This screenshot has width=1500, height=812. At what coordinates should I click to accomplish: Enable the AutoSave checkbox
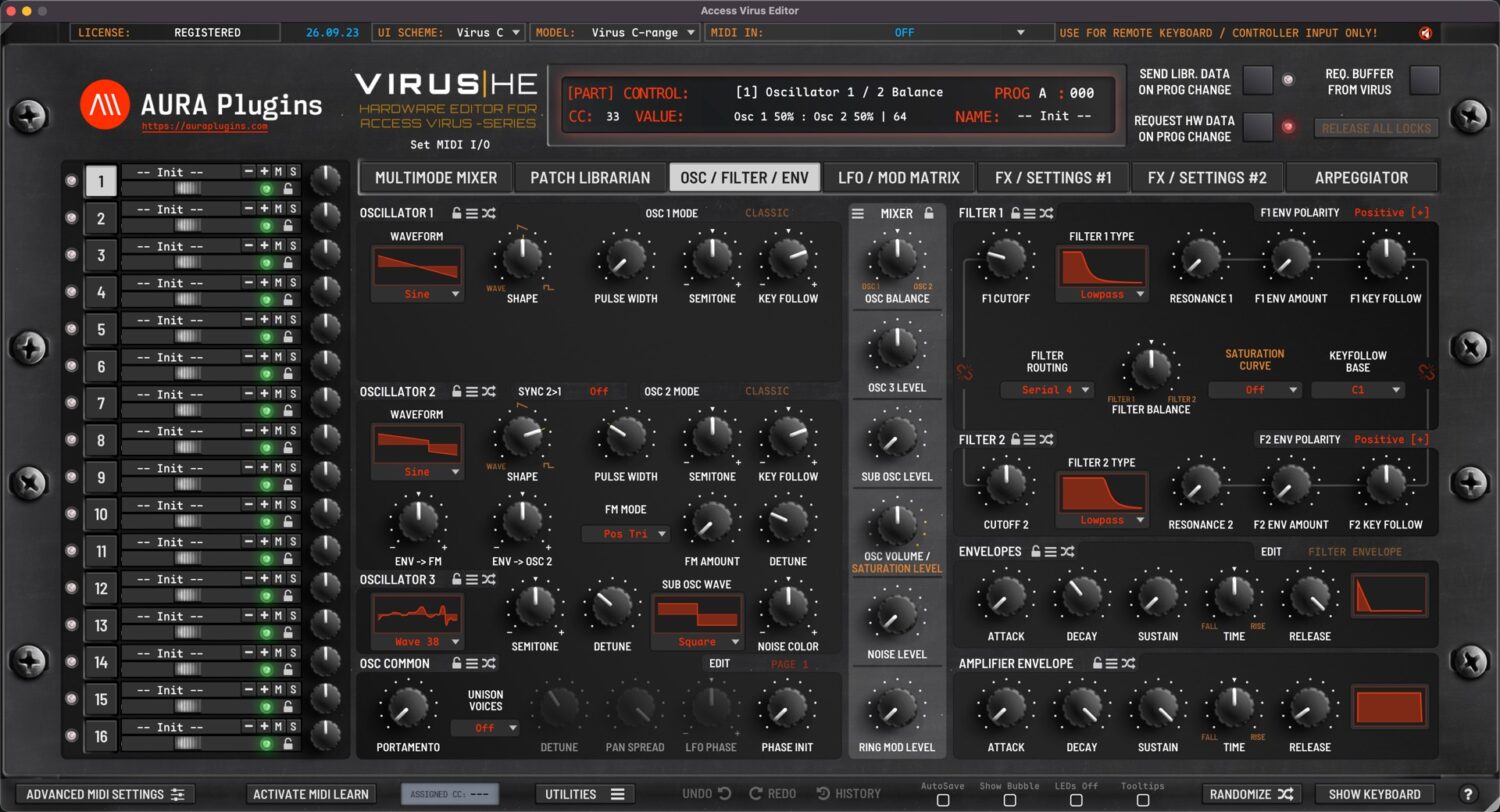coord(943,800)
